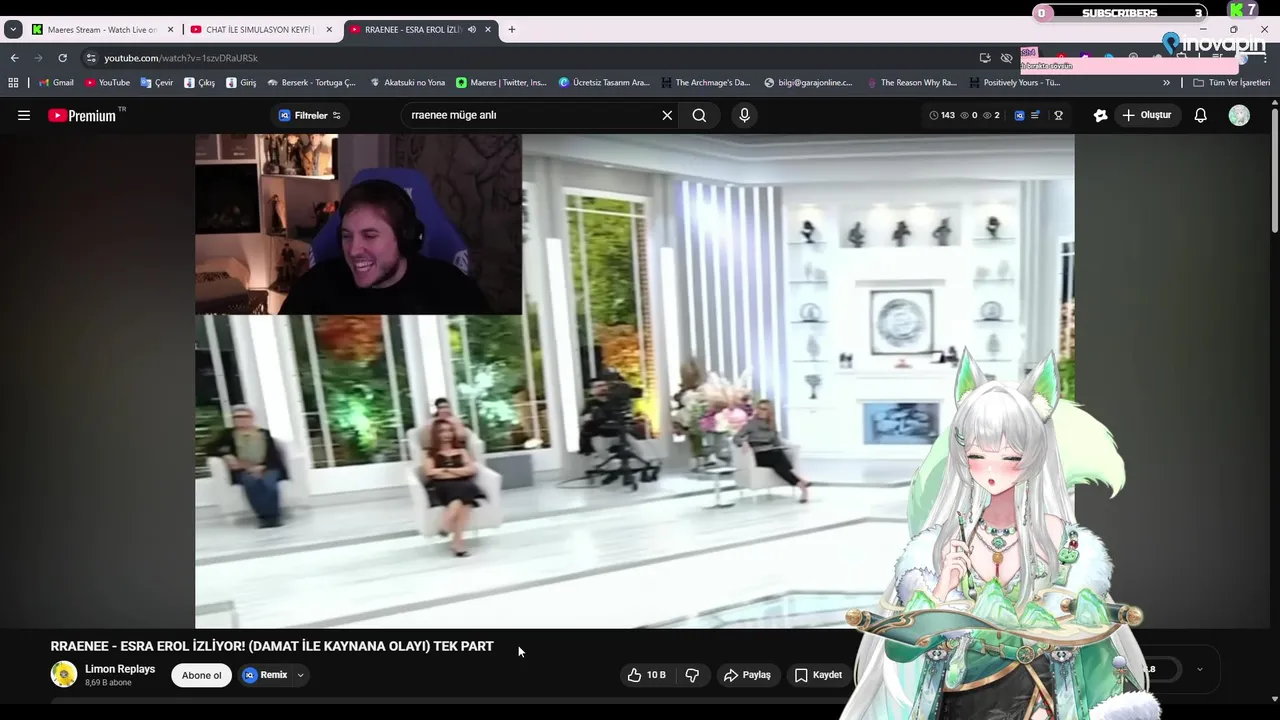Open account avatar menu in header
The width and height of the screenshot is (1280, 720).
[x=1239, y=115]
